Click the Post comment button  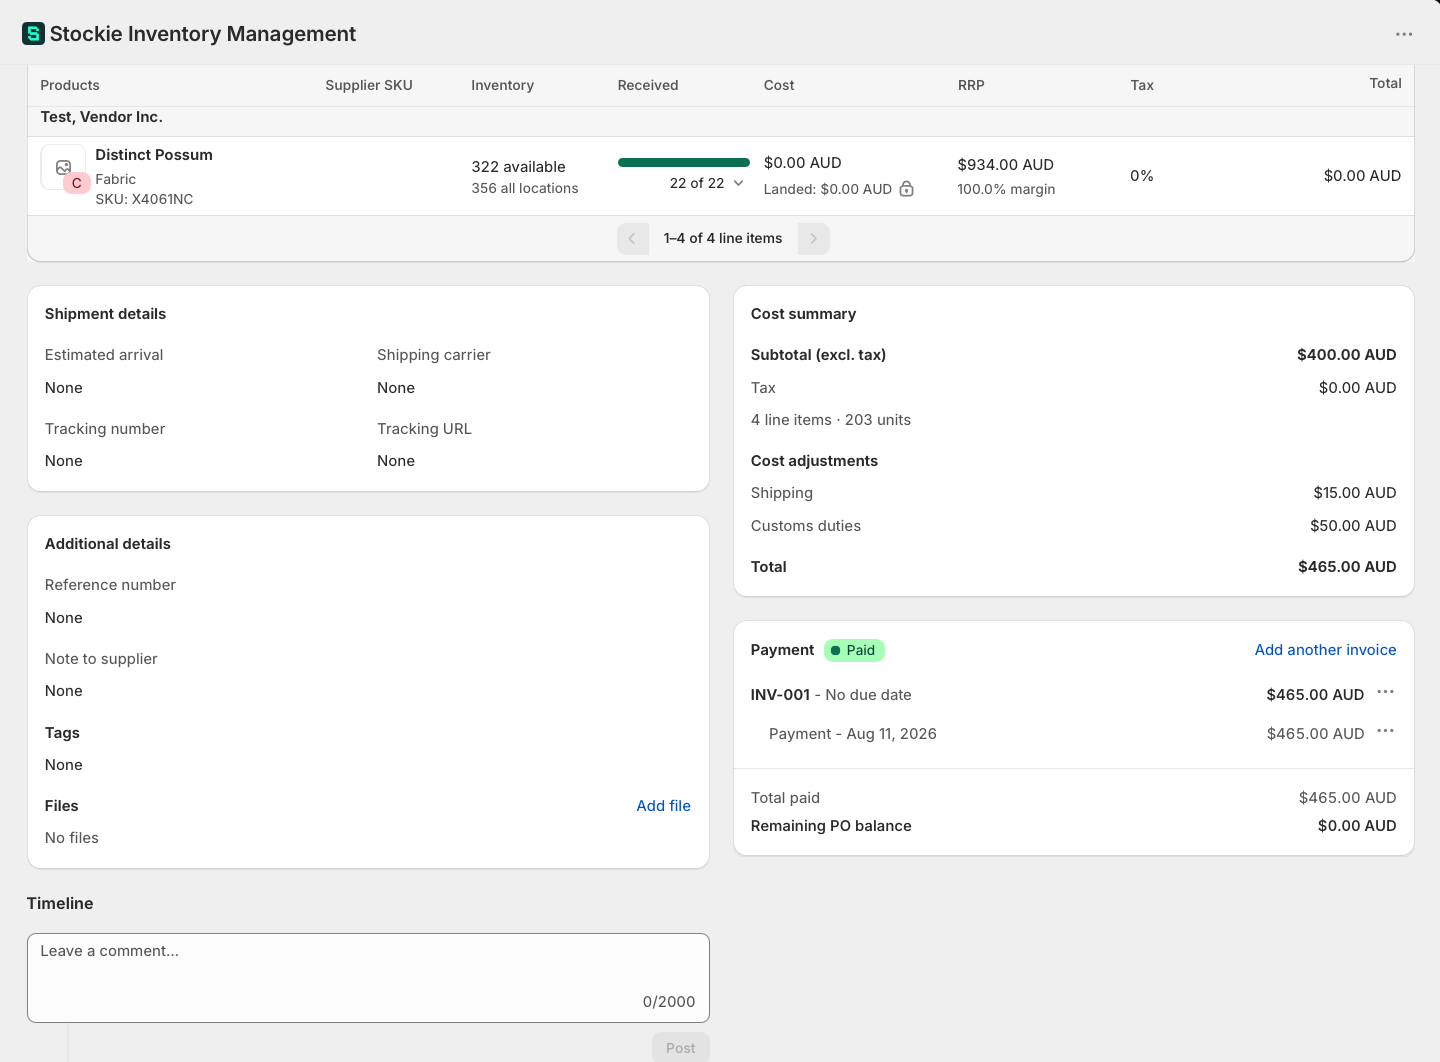tap(681, 1047)
